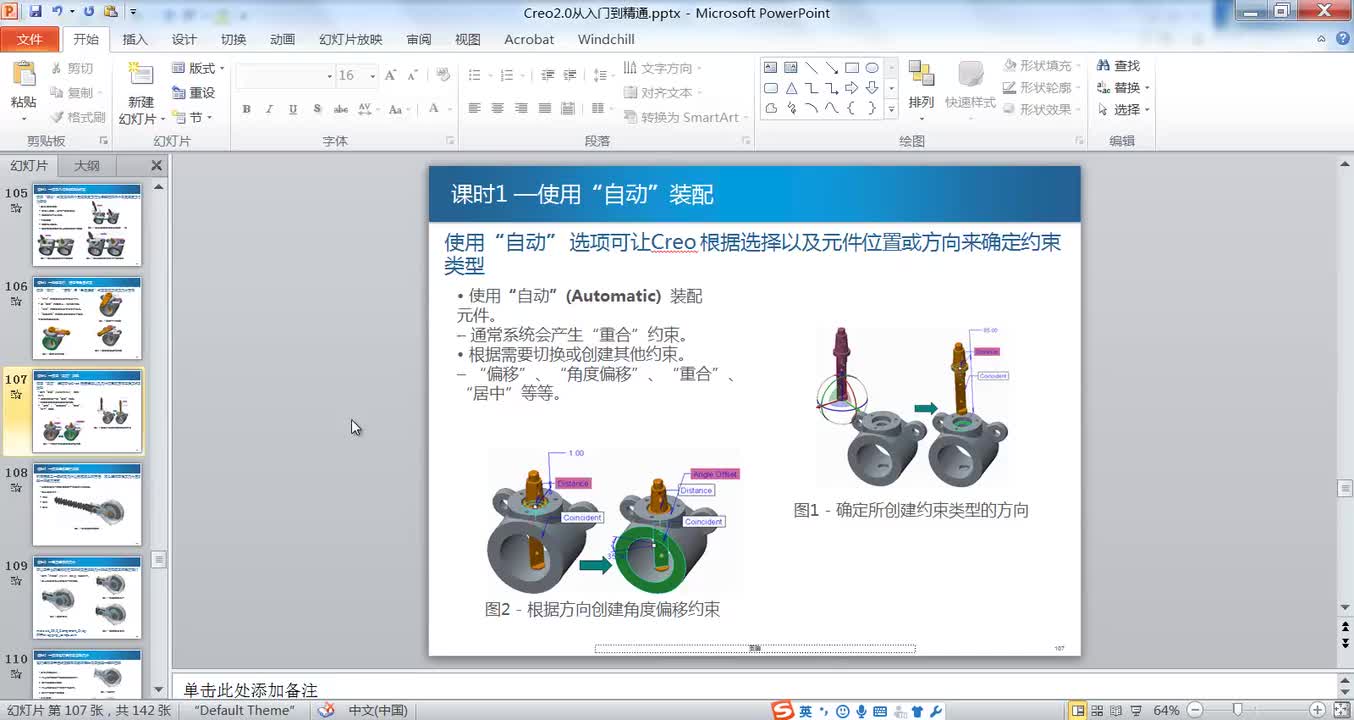Redo using the repeat arrow icon
This screenshot has width=1354, height=720.
tap(88, 12)
